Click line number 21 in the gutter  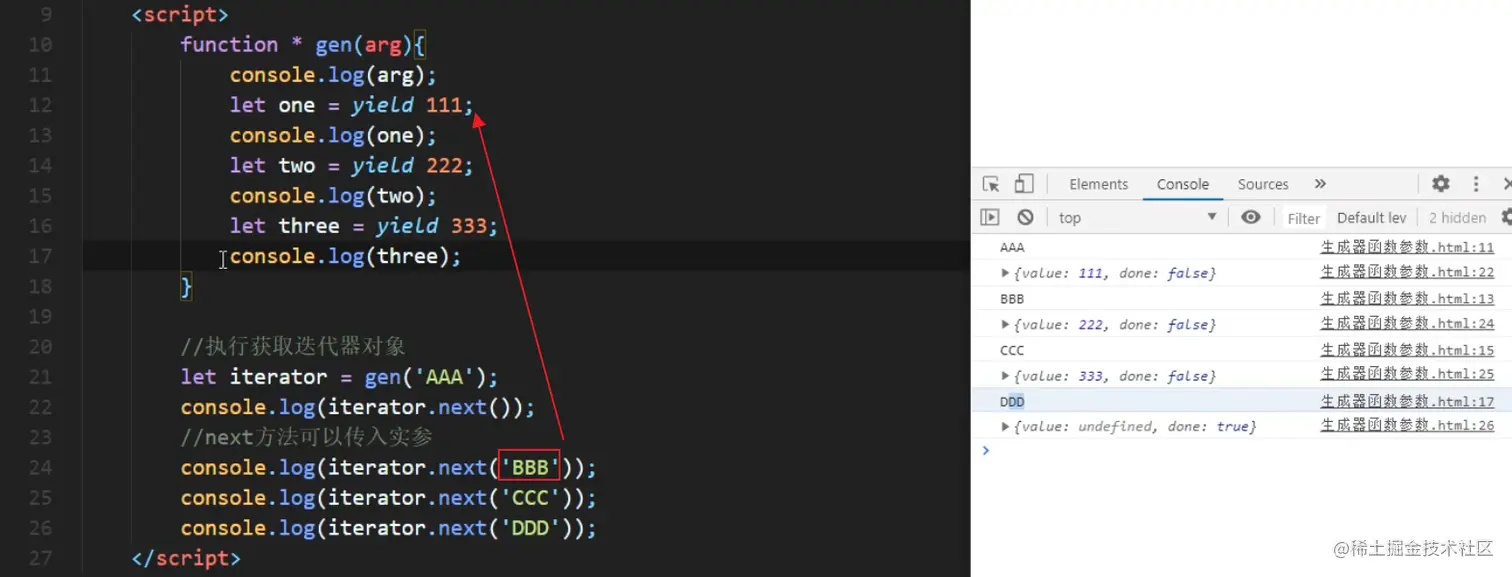click(x=41, y=377)
